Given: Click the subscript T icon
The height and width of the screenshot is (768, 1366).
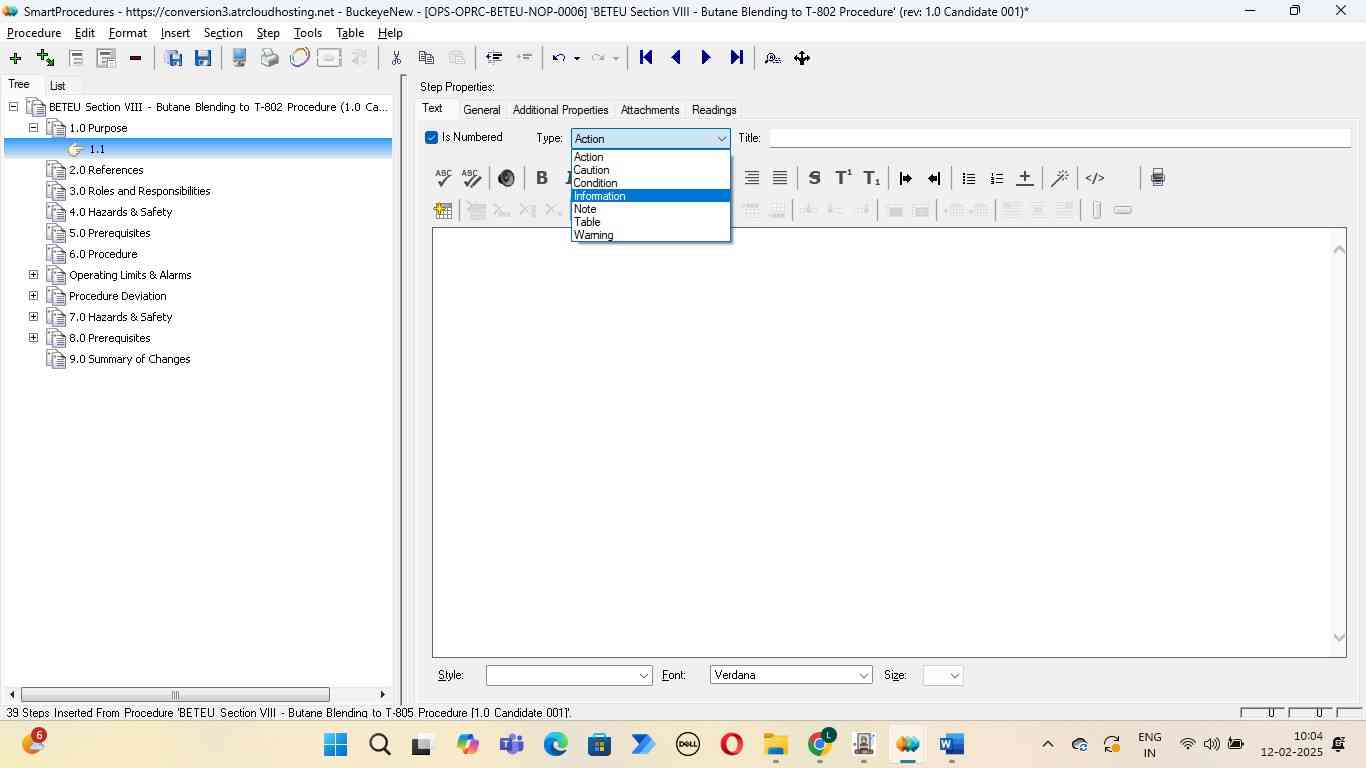Looking at the screenshot, I should click(872, 178).
